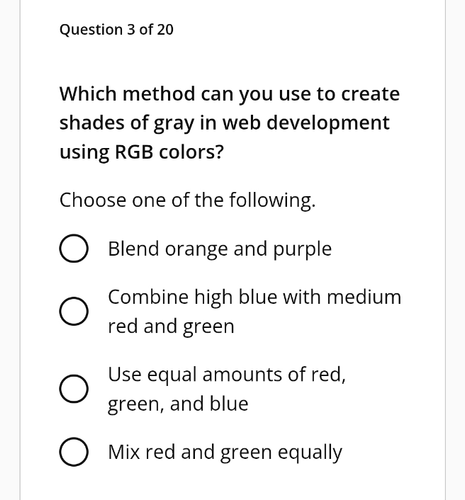Click the word "Question" in the top header
Viewport: 465px width, 500px height.
point(91,30)
